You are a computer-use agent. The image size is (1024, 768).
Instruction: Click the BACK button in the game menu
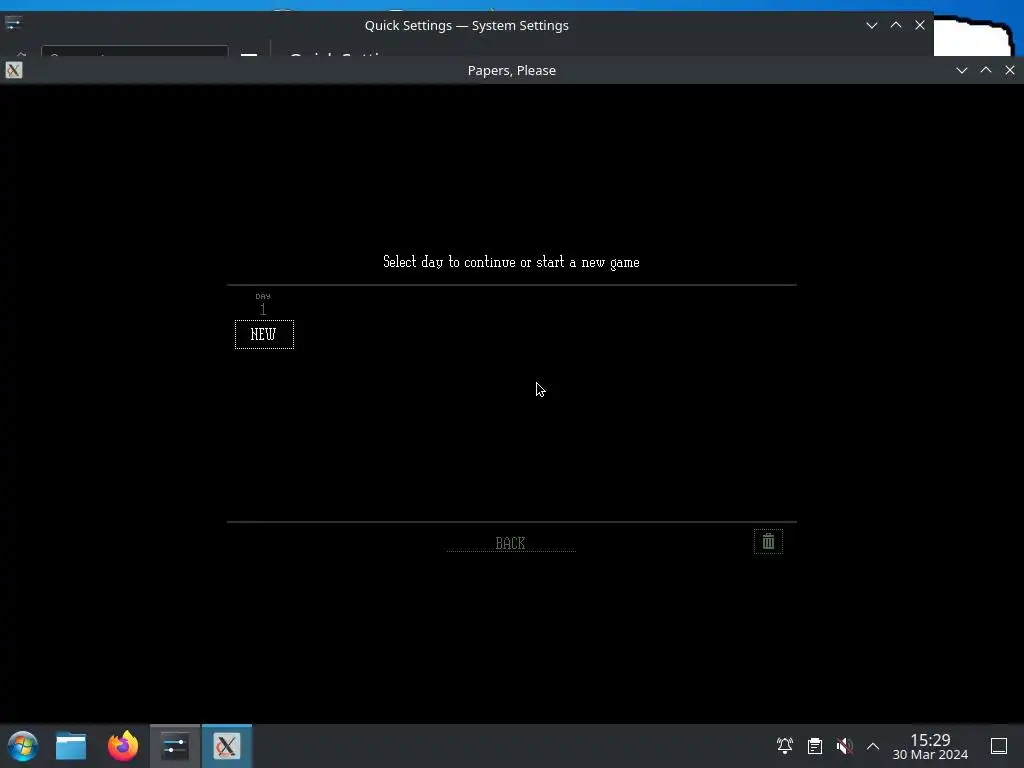pyautogui.click(x=511, y=543)
